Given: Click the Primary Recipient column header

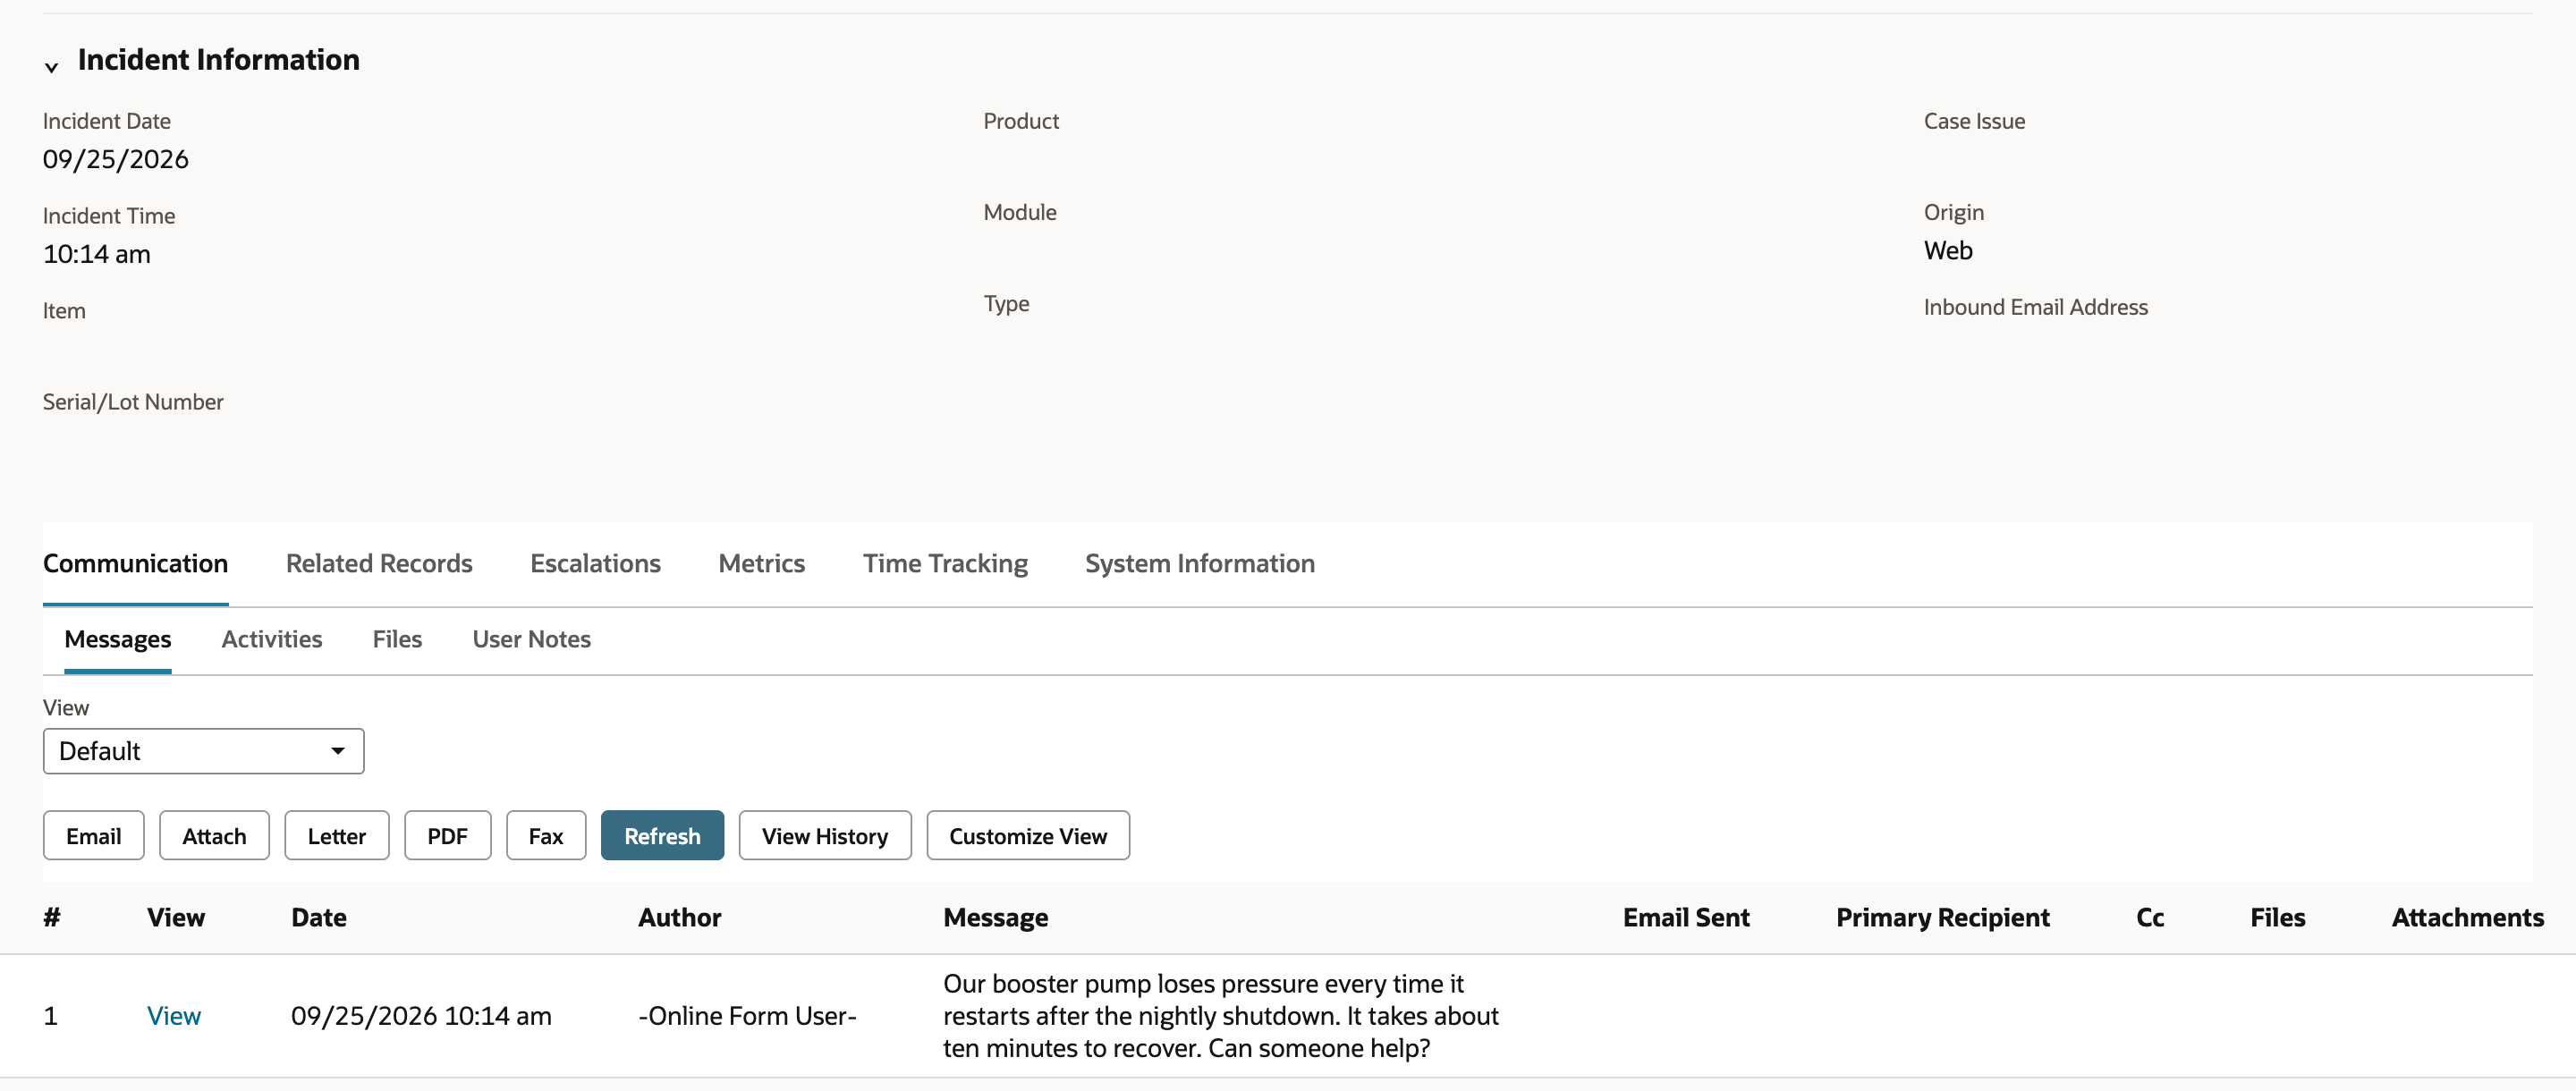Looking at the screenshot, I should (1943, 917).
